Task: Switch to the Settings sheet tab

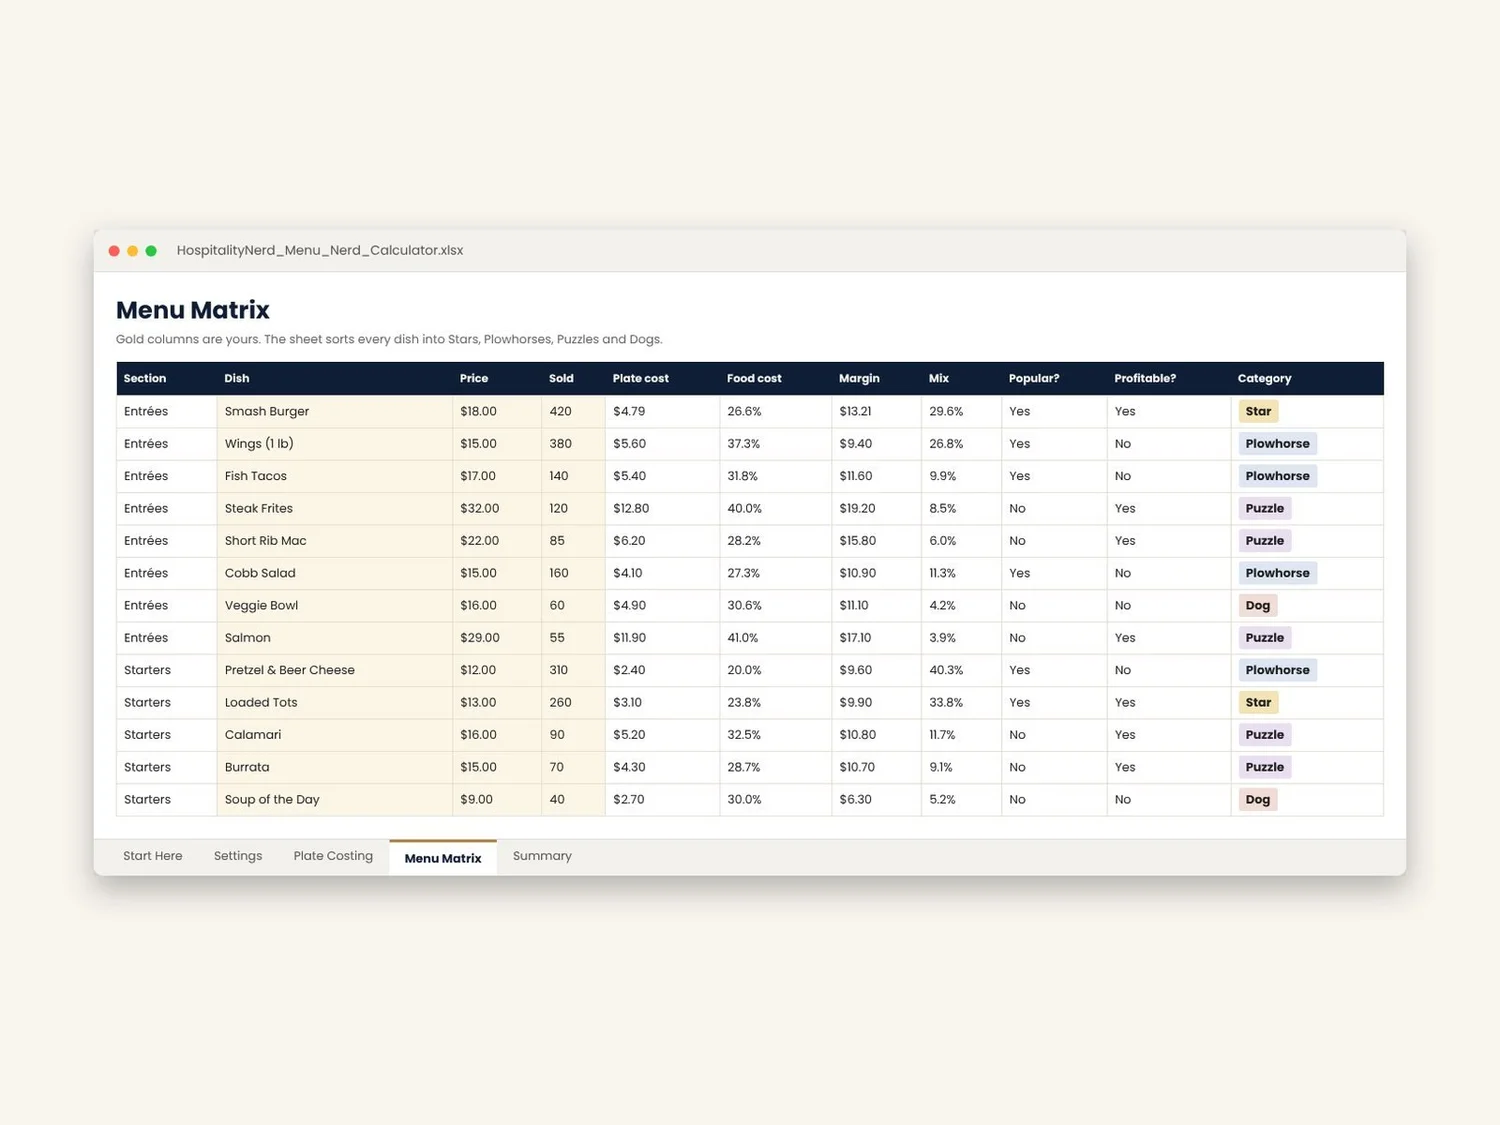Action: coord(238,856)
